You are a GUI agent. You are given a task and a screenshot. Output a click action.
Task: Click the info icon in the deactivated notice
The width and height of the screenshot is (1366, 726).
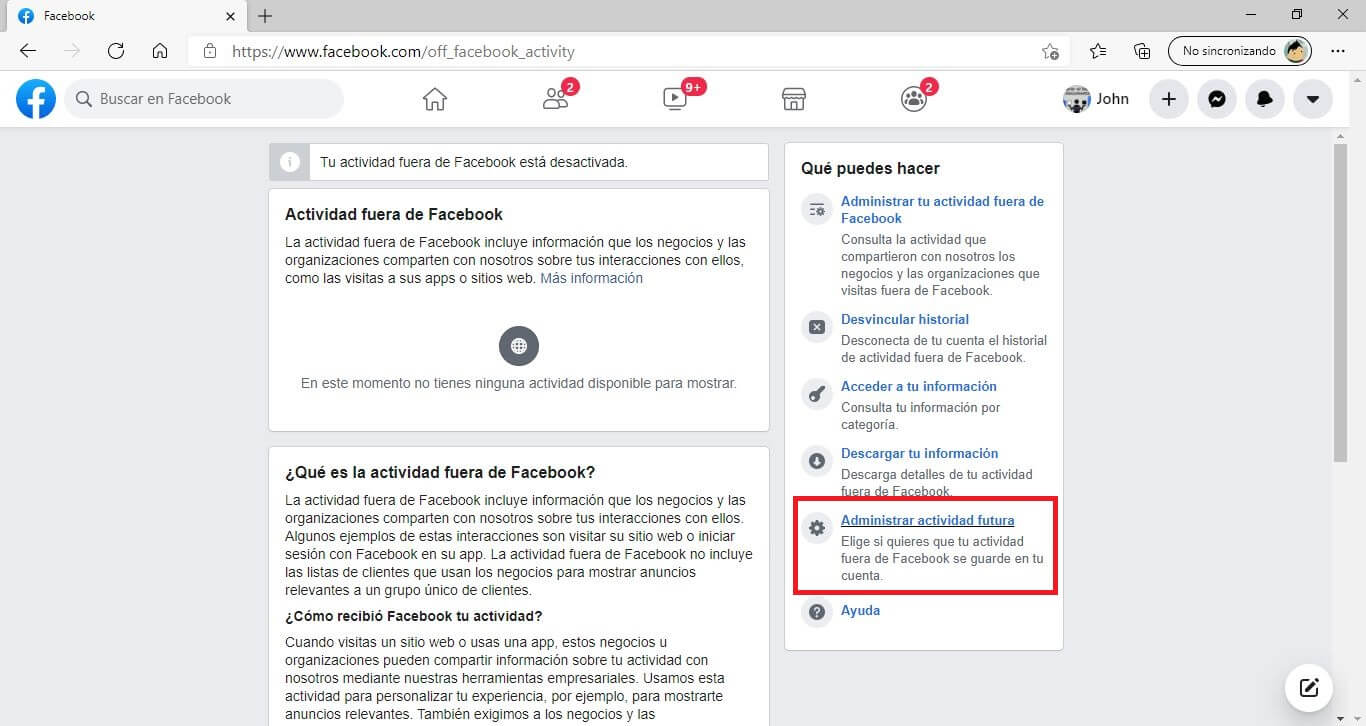click(289, 162)
